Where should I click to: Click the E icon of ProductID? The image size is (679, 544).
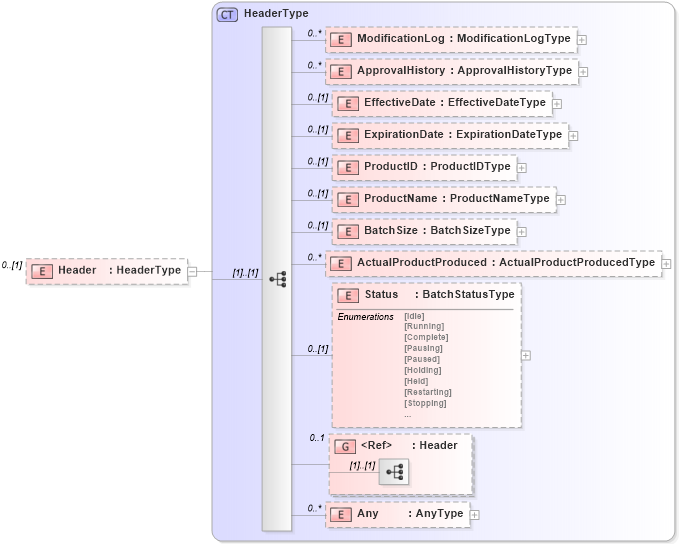click(348, 168)
